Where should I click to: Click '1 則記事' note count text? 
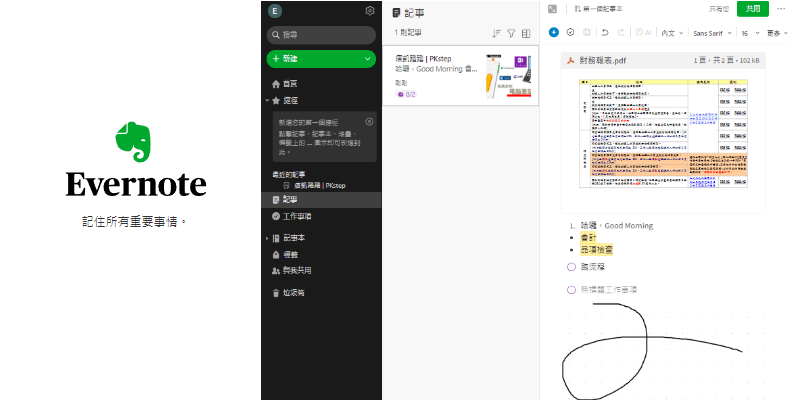(408, 33)
